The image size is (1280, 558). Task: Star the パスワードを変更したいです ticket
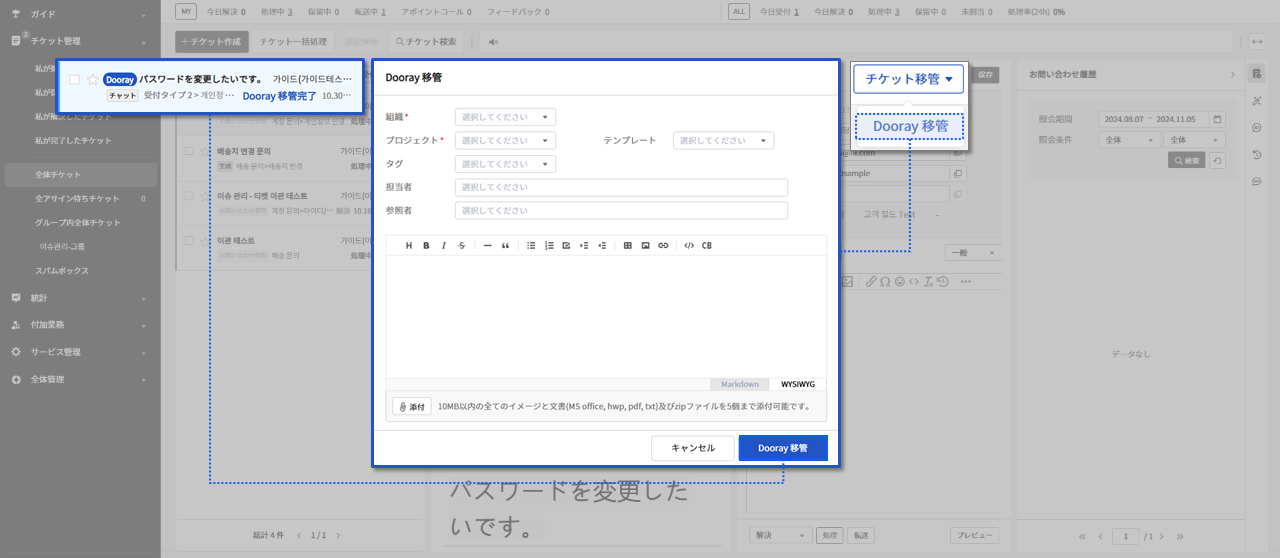[93, 79]
